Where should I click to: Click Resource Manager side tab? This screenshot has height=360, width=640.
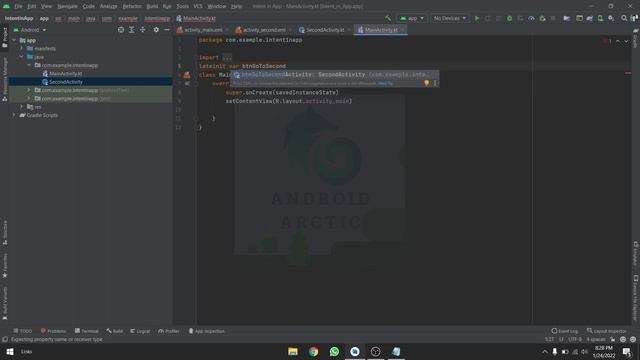point(4,79)
